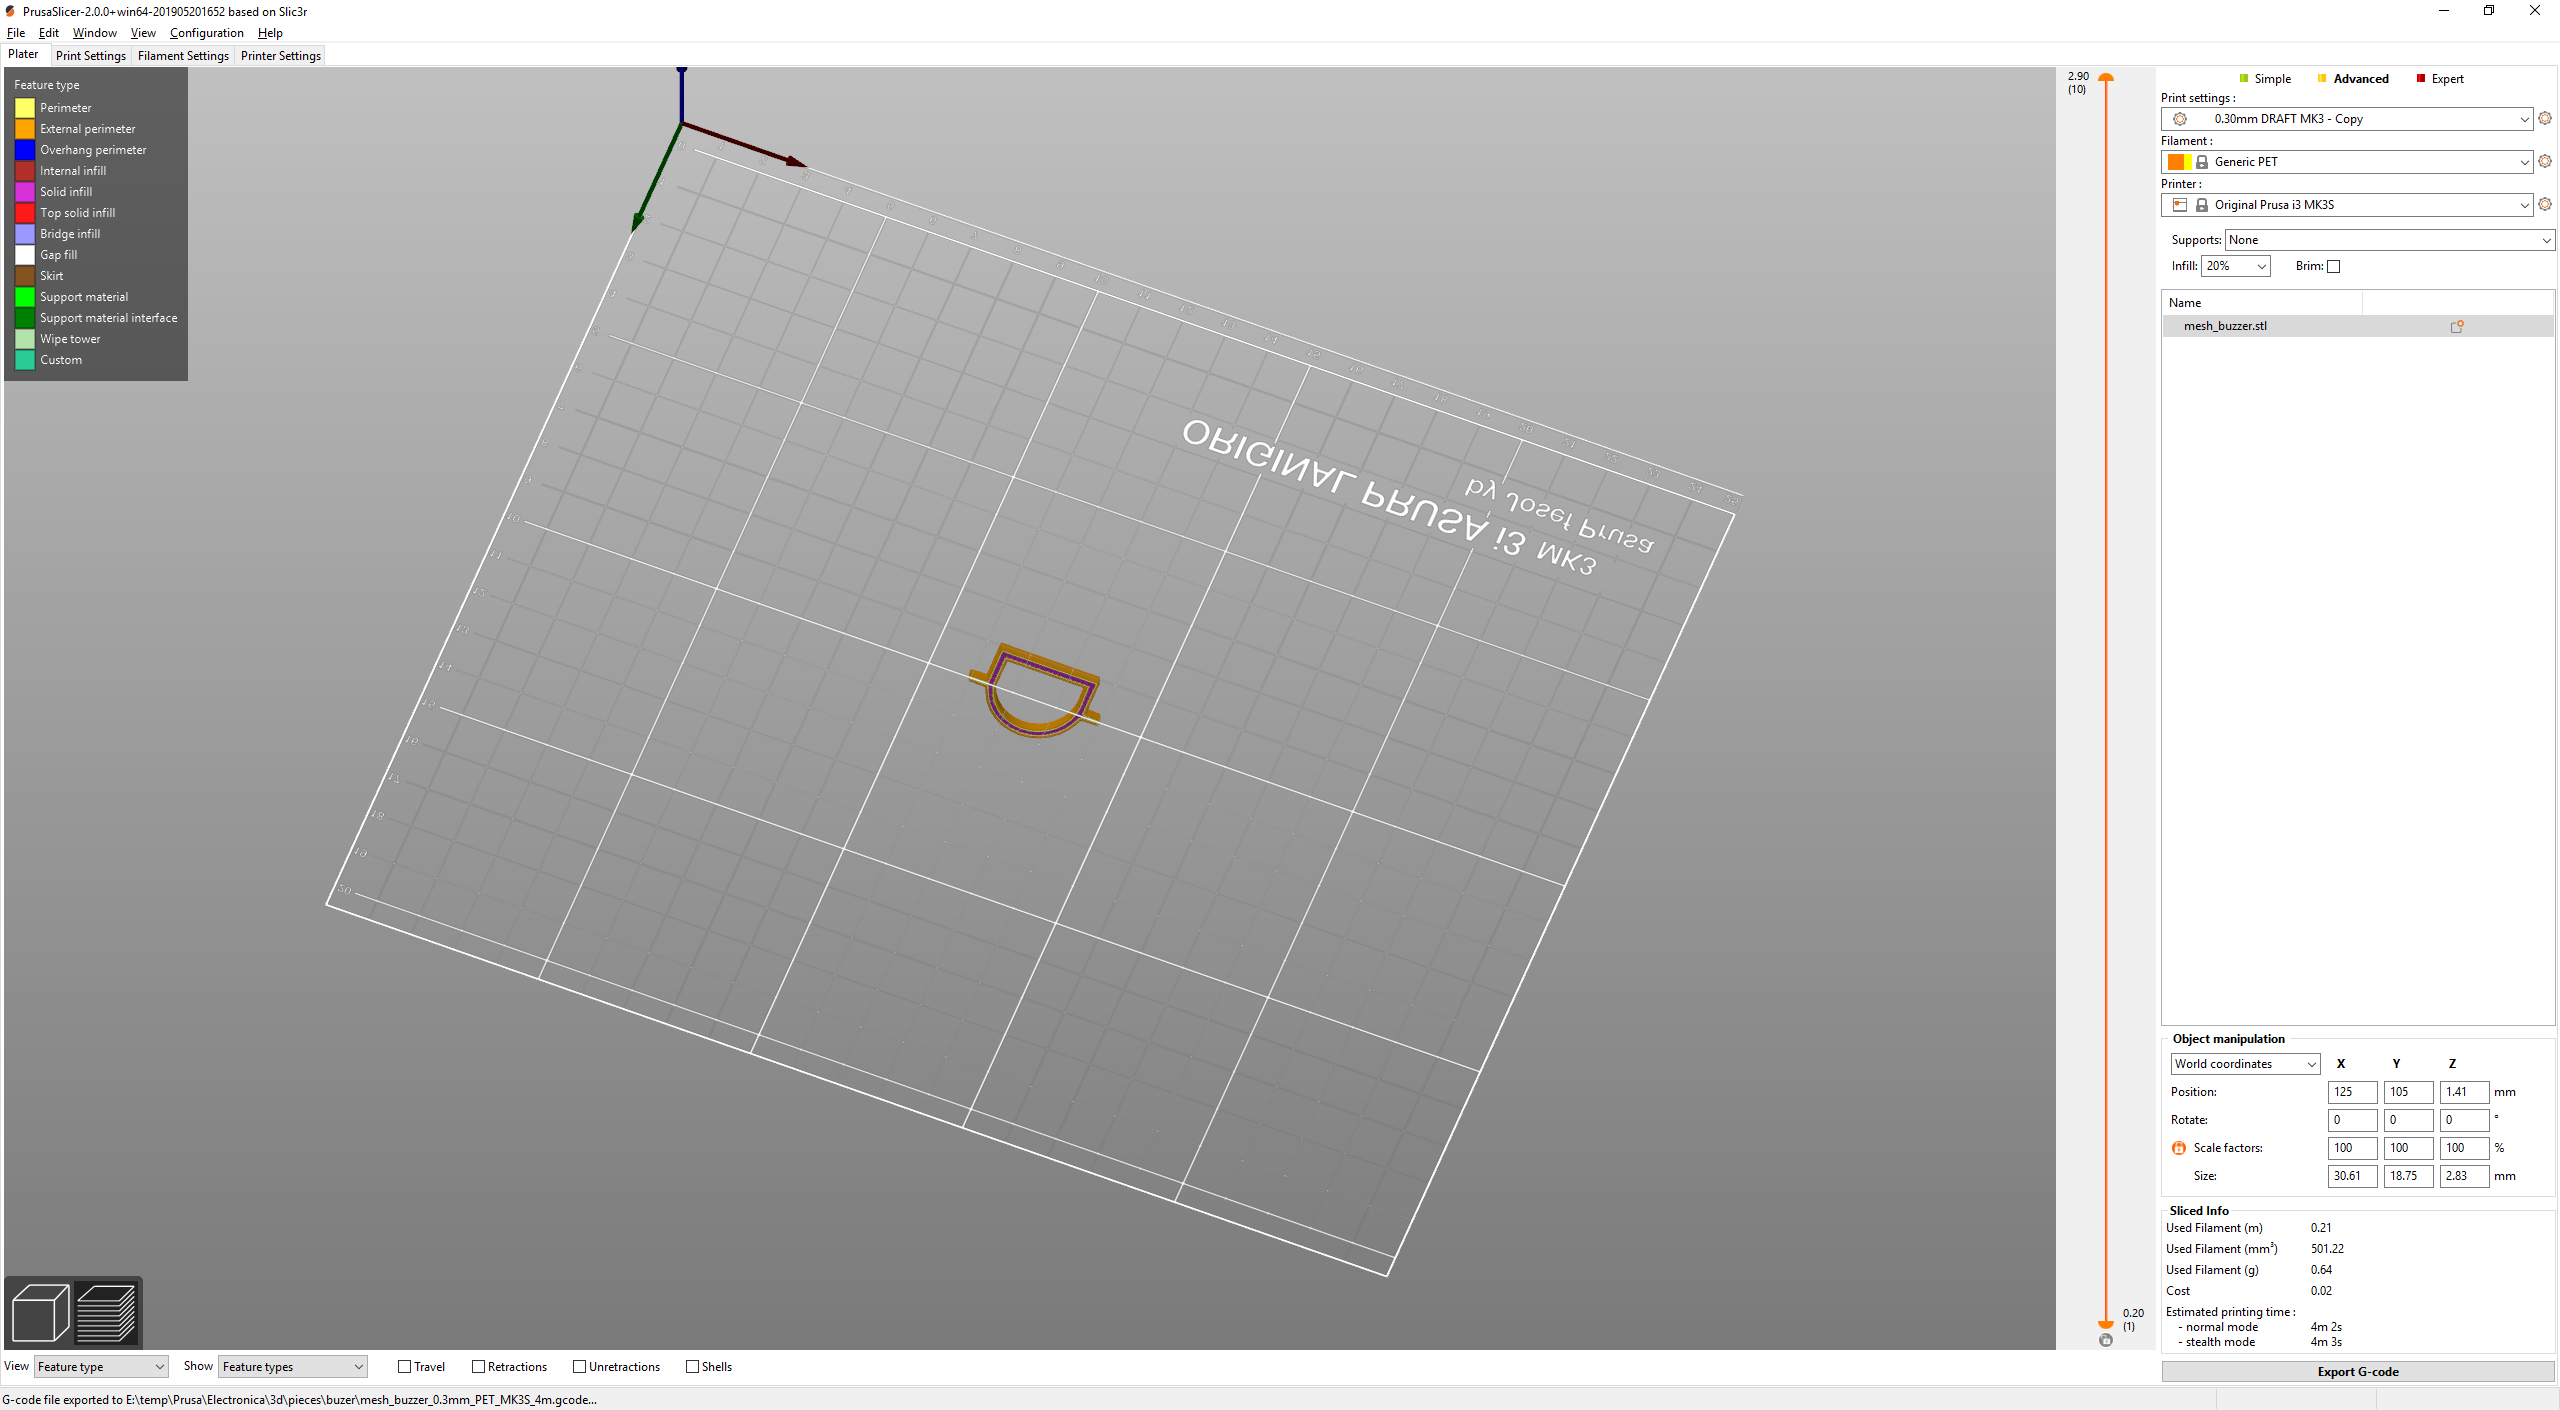
Task: Click the Bridge infill legend swatch
Action: [x=25, y=234]
